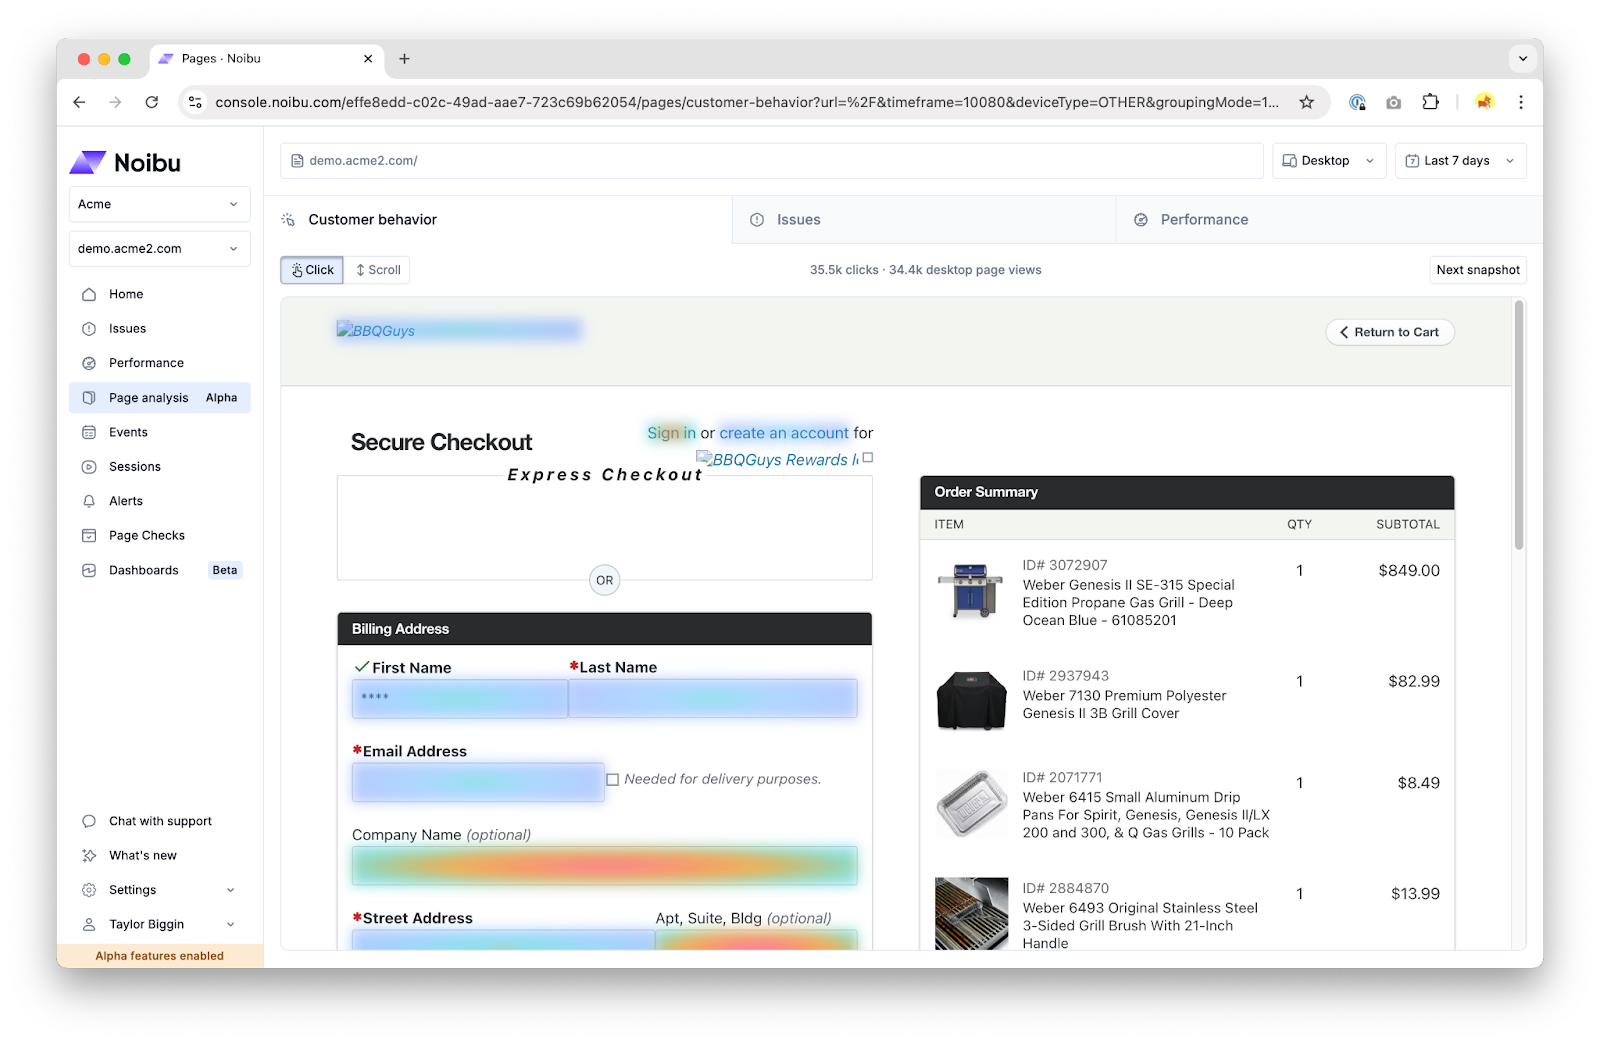
Task: Open the Alerts bell item
Action: pyautogui.click(x=159, y=501)
